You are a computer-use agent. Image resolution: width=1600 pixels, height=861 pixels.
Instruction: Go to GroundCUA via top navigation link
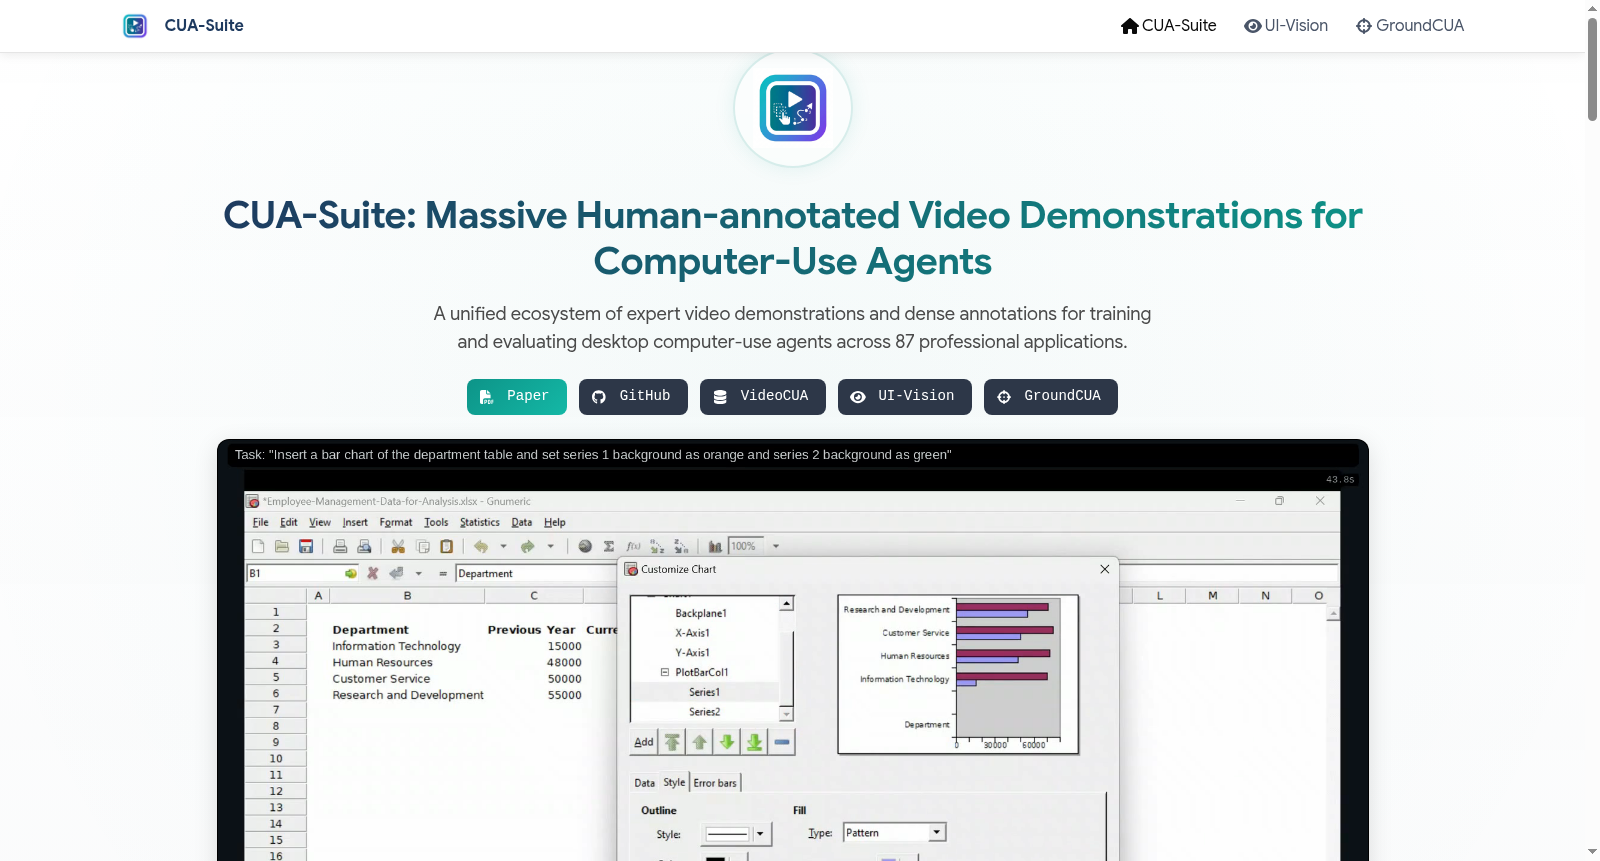(x=1410, y=26)
